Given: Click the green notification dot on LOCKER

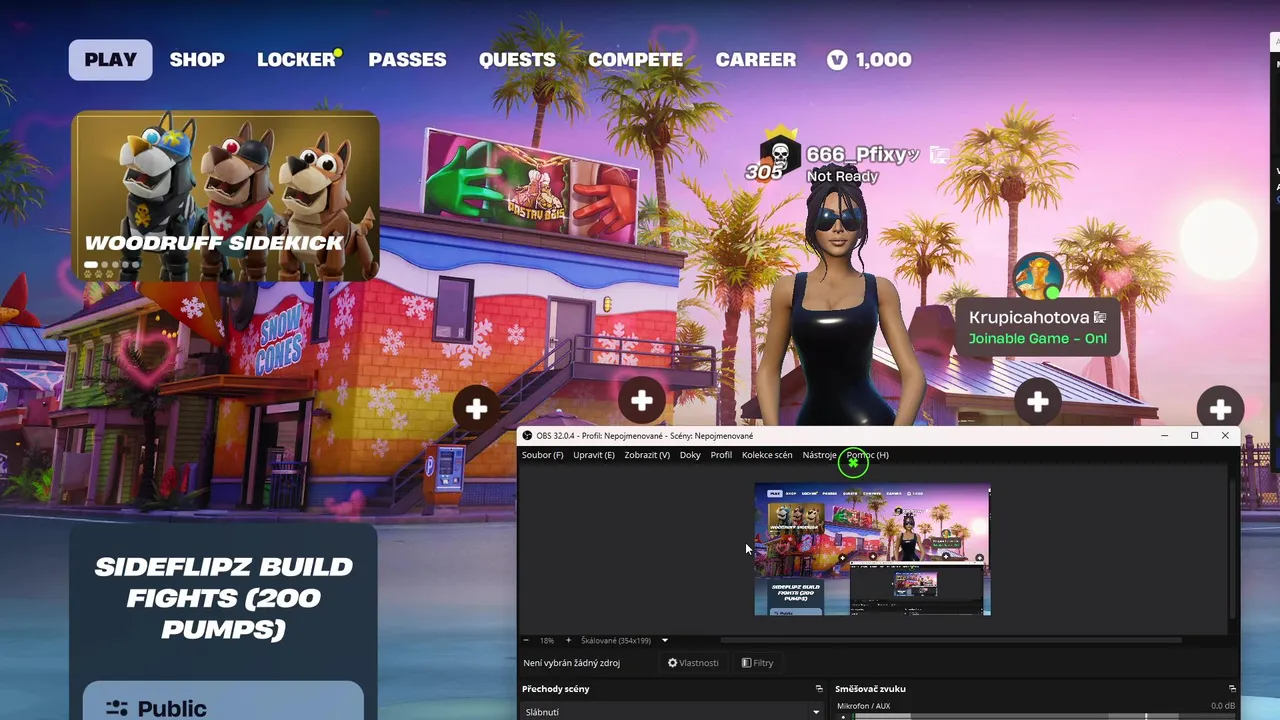Looking at the screenshot, I should tap(338, 52).
